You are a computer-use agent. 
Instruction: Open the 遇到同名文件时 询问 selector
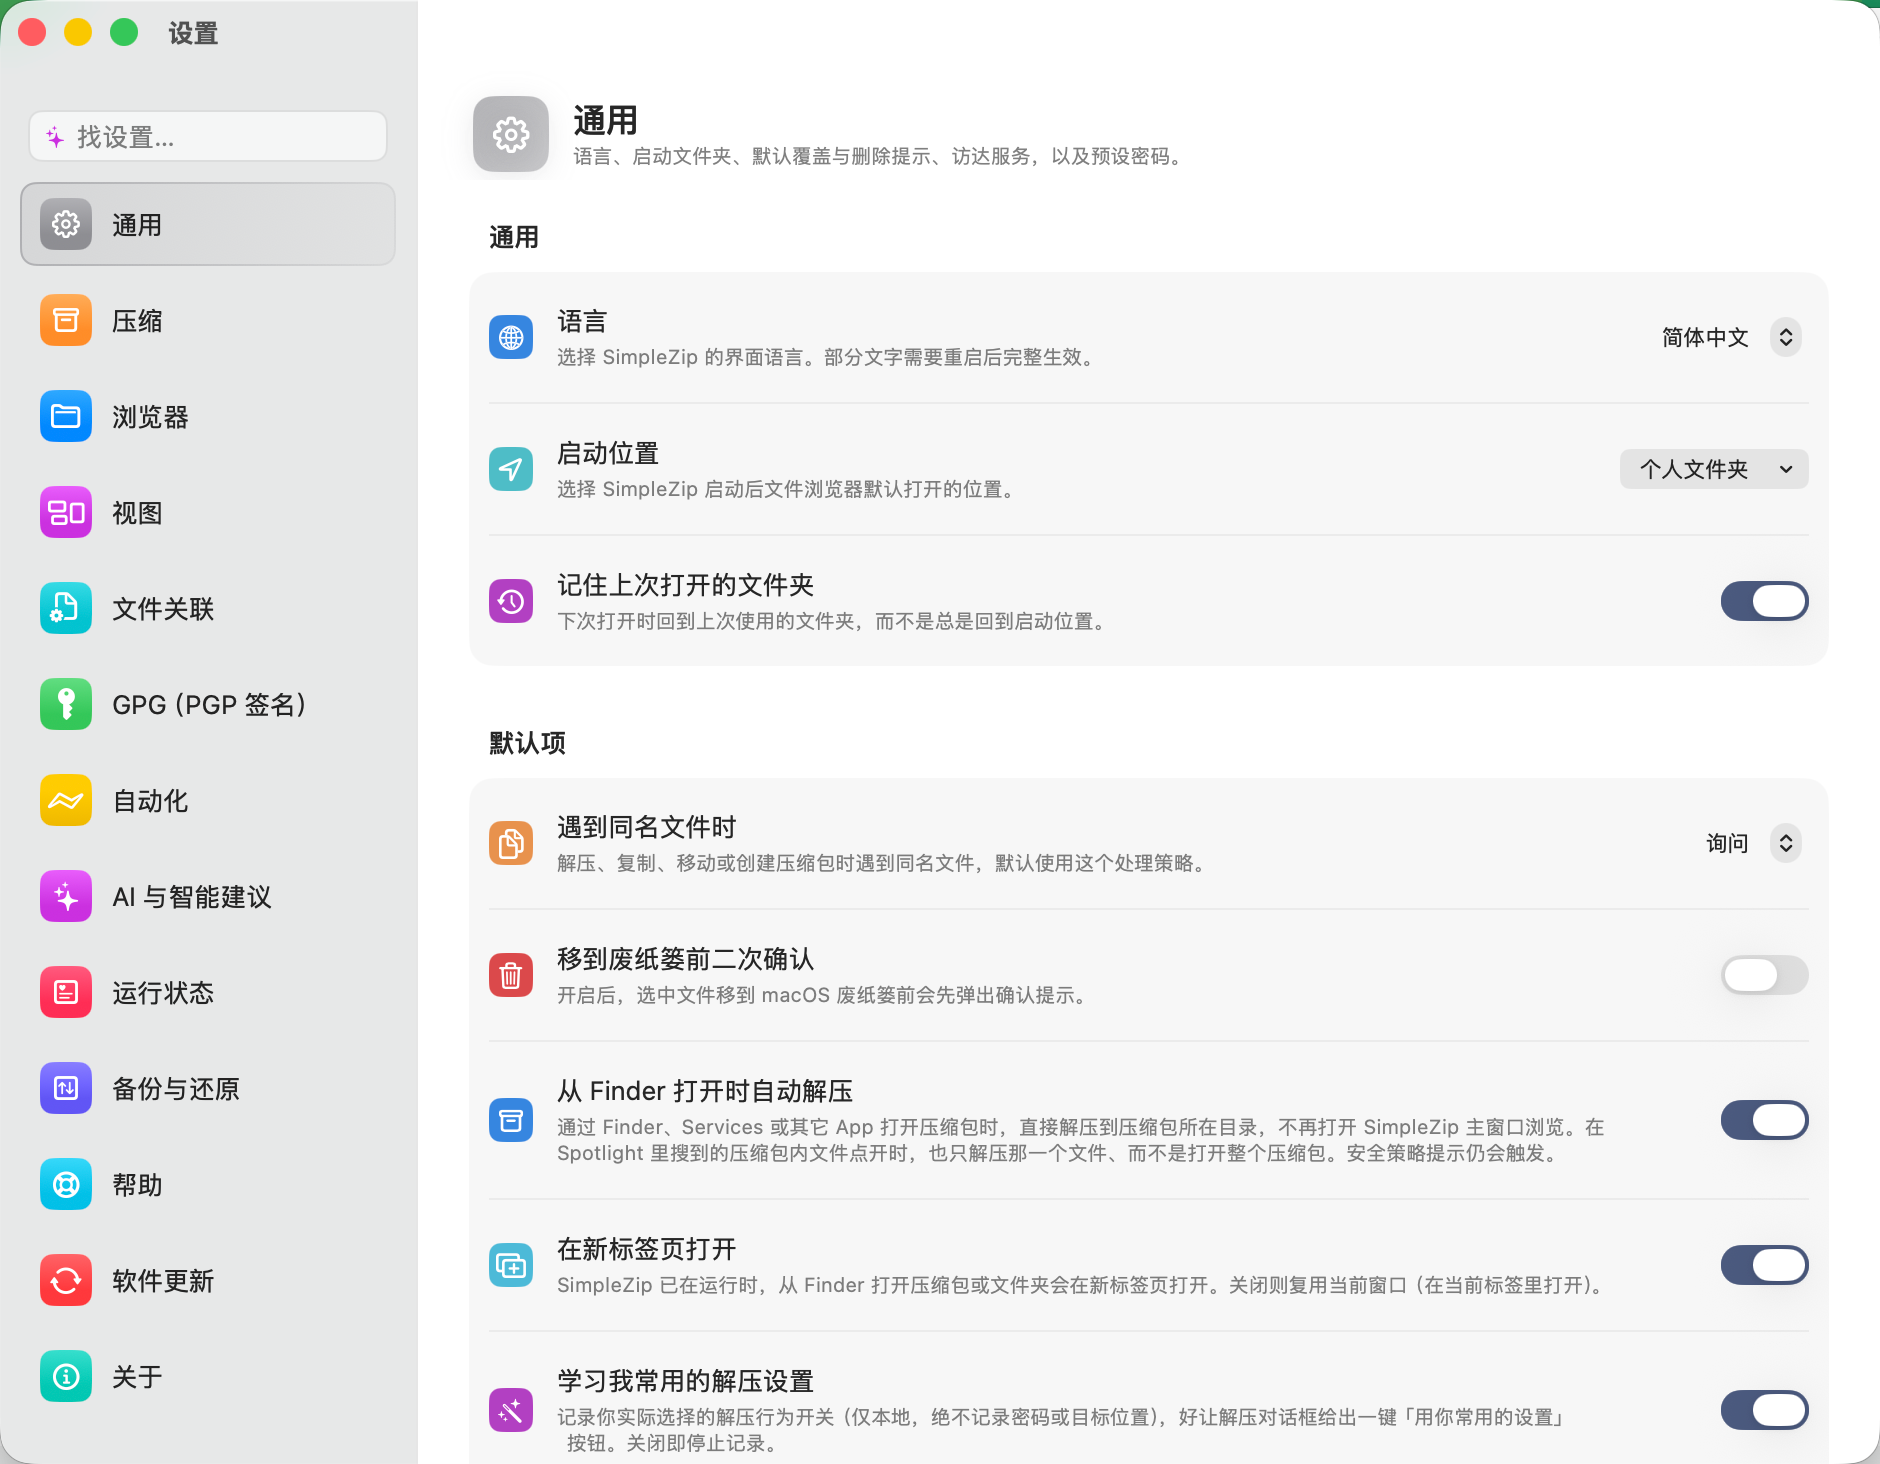1753,843
